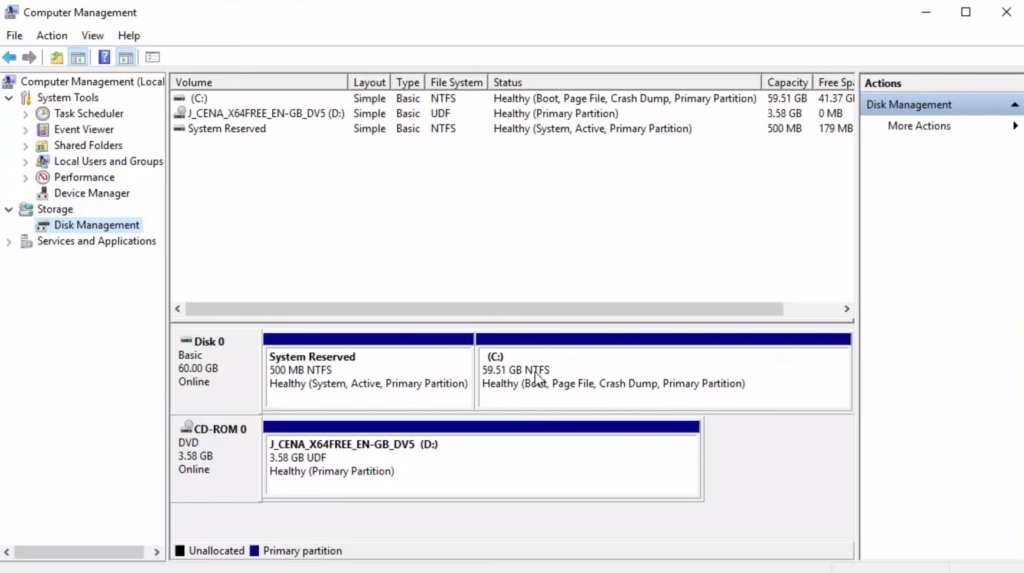
Task: Open the View menu
Action: [92, 35]
